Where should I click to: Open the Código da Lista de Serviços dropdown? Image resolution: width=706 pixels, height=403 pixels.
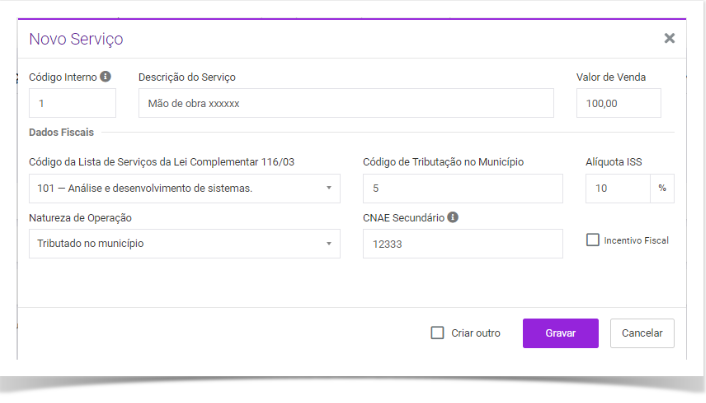coord(184,188)
